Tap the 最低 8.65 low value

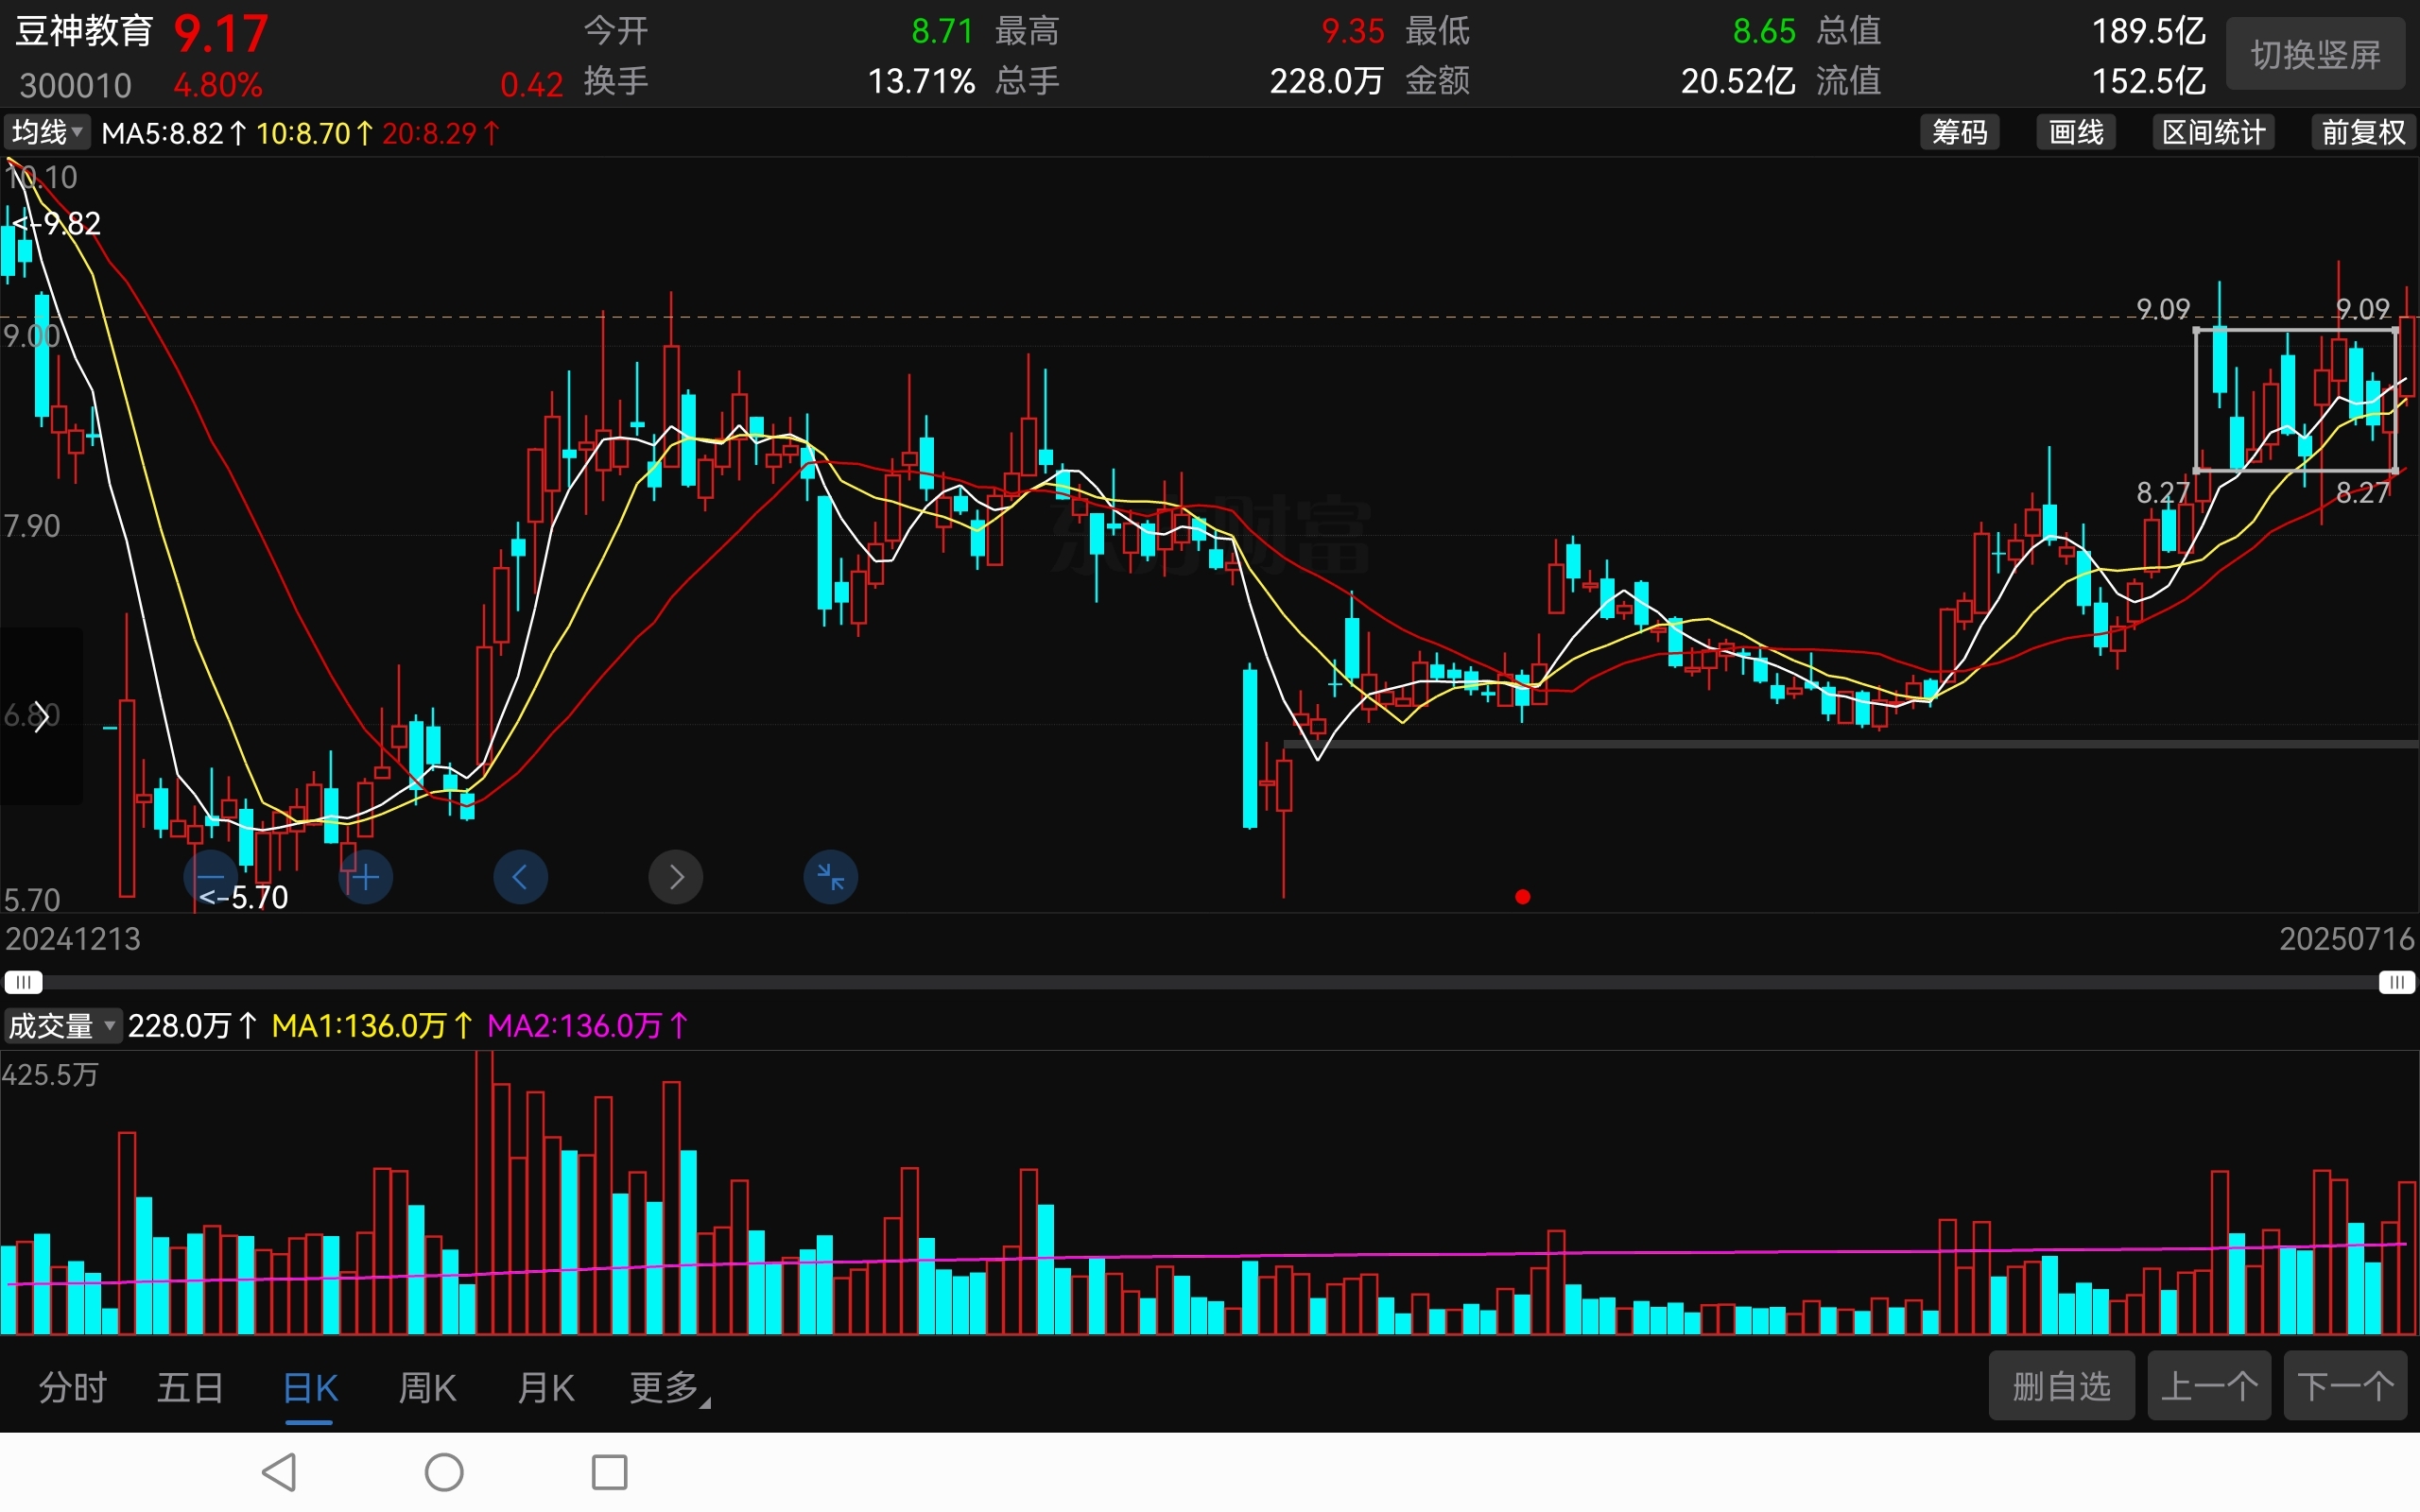pos(1764,31)
